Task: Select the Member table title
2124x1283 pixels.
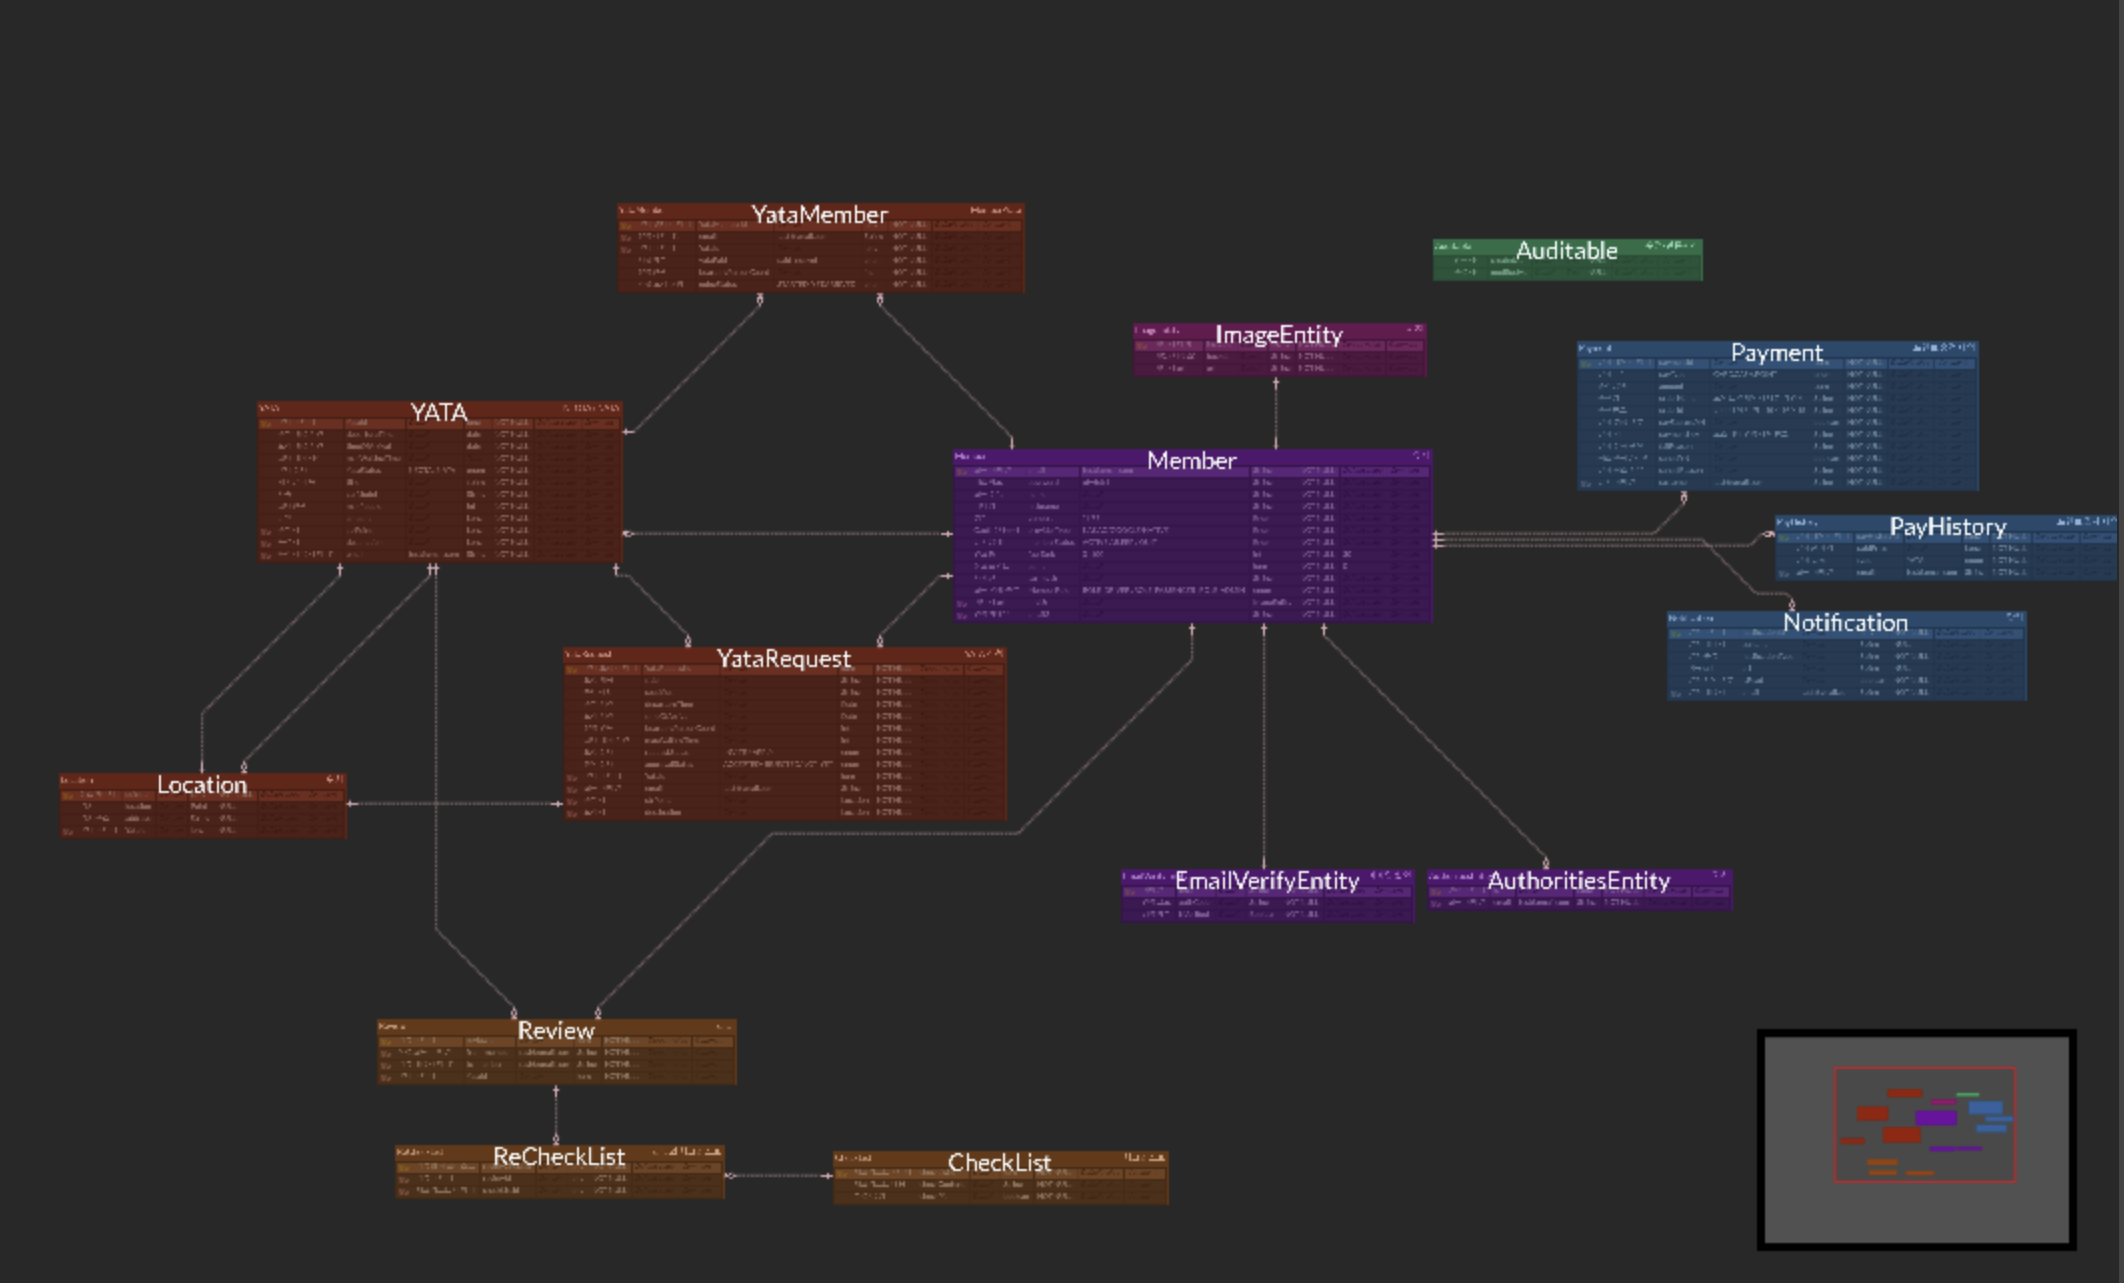Action: (1191, 461)
